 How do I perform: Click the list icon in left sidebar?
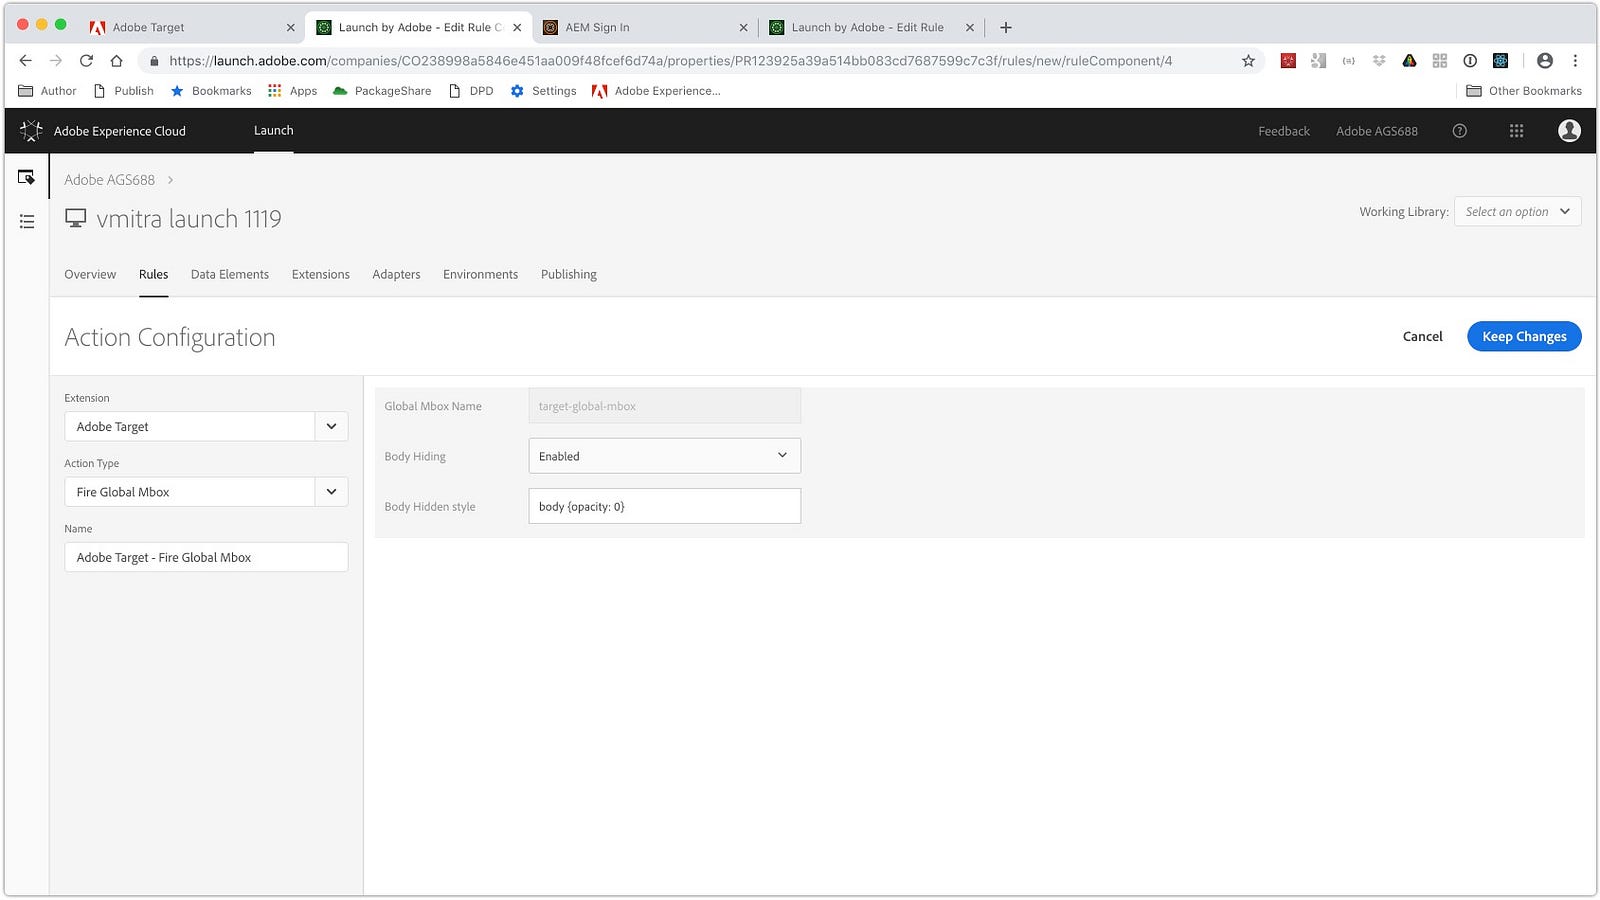(x=27, y=221)
